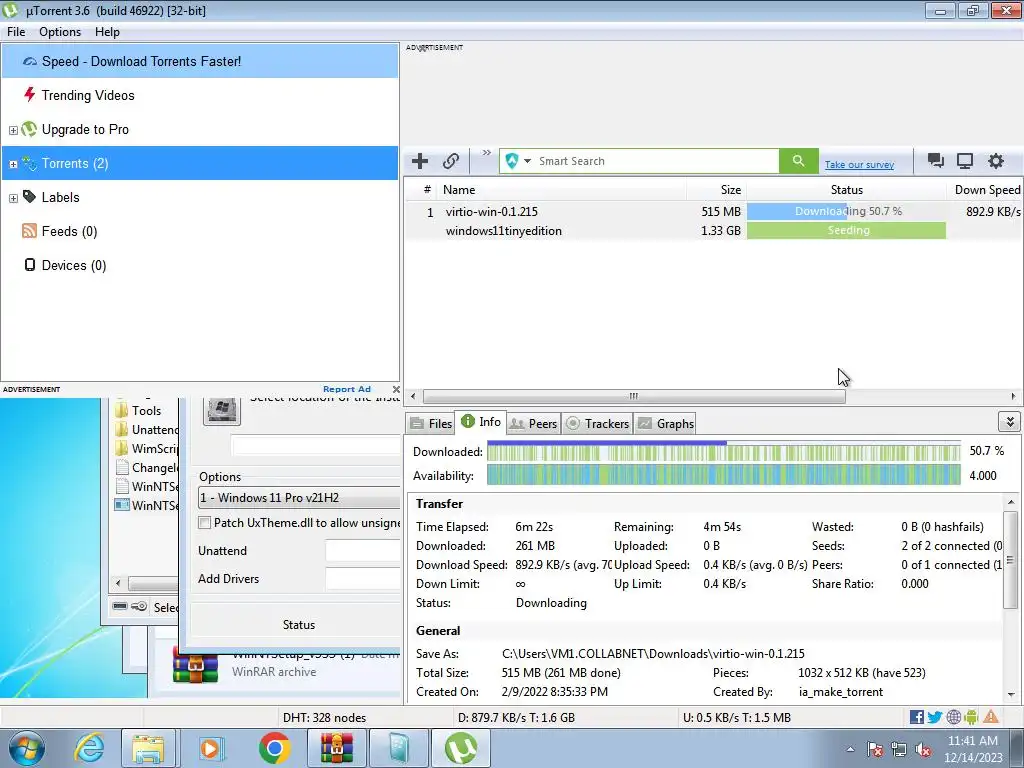Click the Devices phone icon

(x=29, y=264)
